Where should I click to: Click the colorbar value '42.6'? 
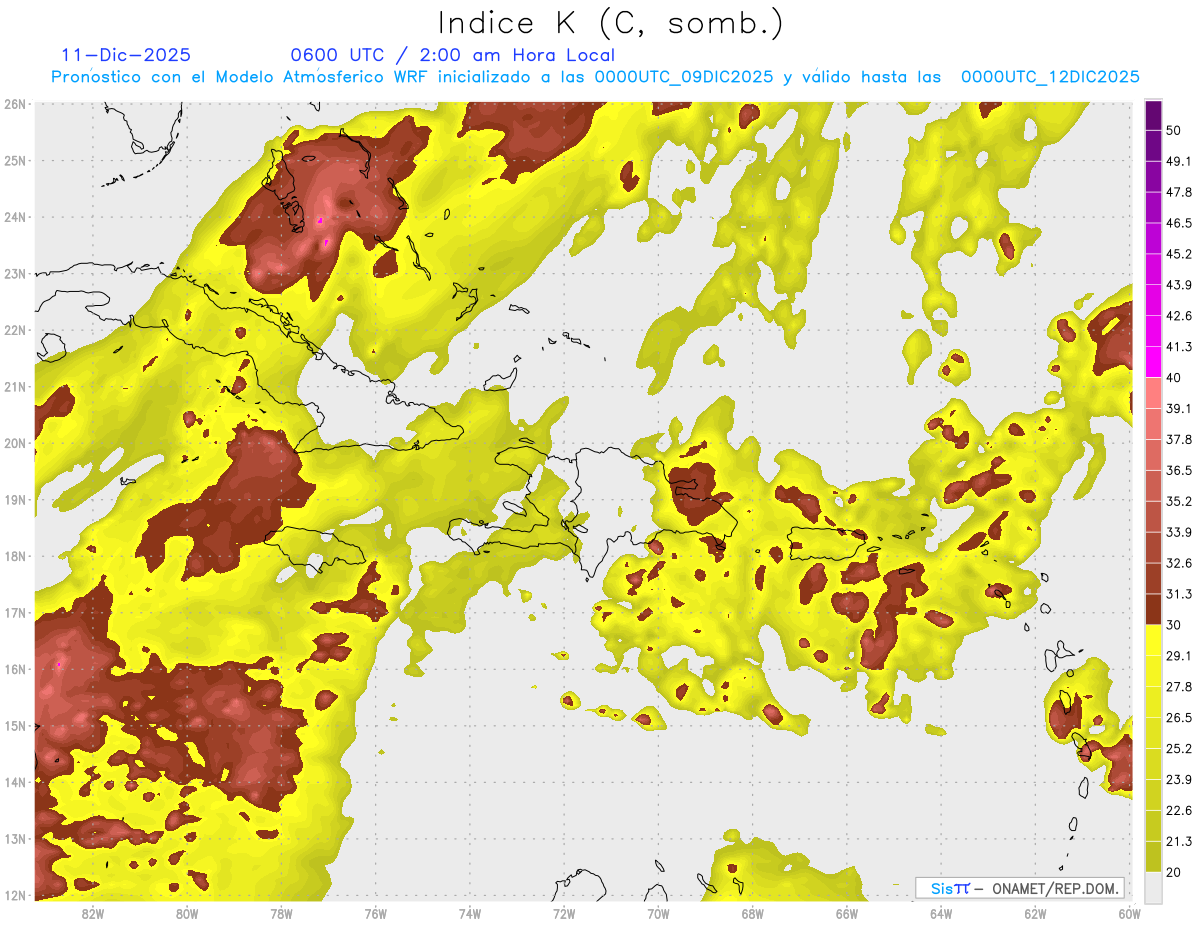[1179, 316]
